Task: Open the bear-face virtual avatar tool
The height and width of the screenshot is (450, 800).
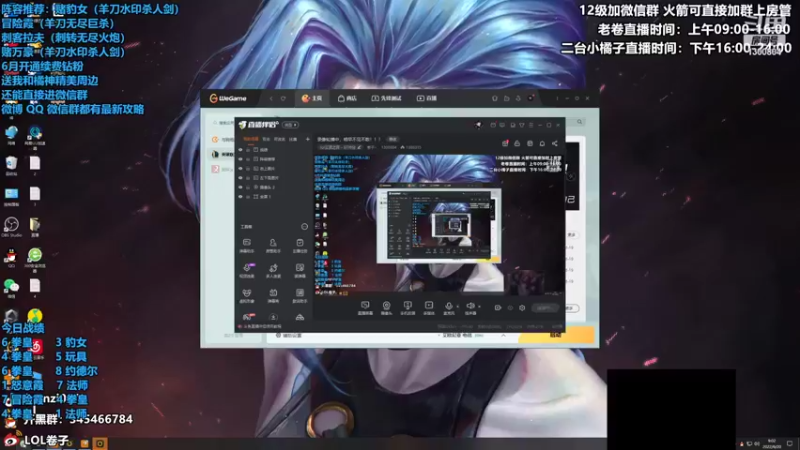Action: [247, 295]
